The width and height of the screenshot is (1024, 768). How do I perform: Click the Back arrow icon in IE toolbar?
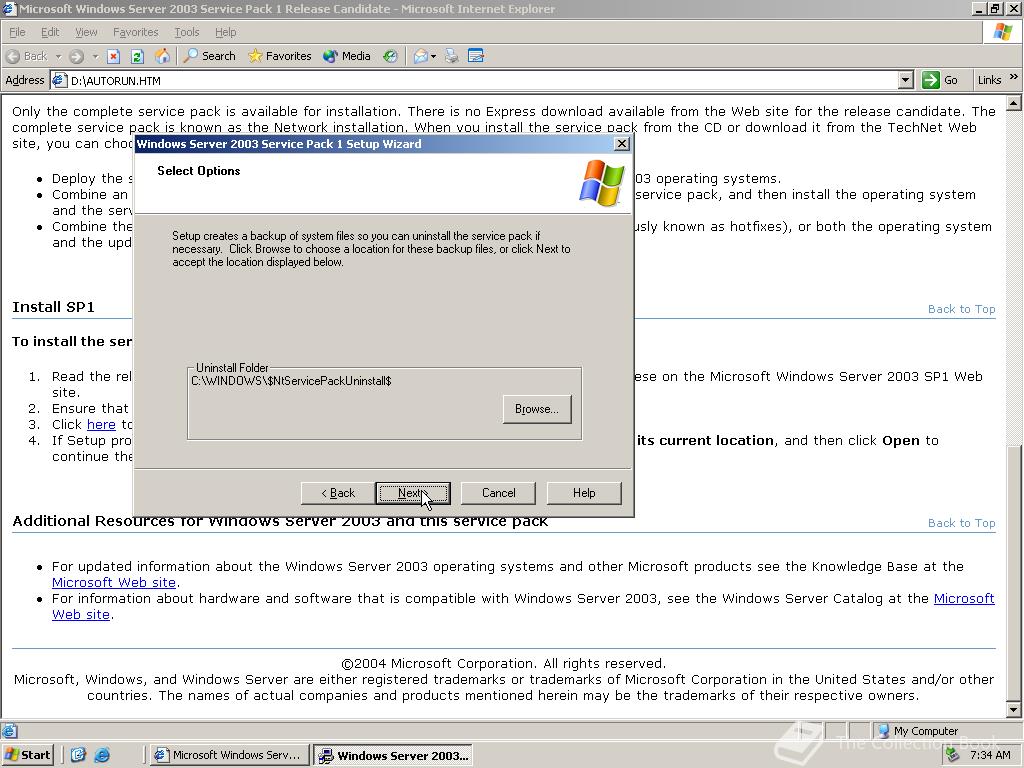click(13, 56)
